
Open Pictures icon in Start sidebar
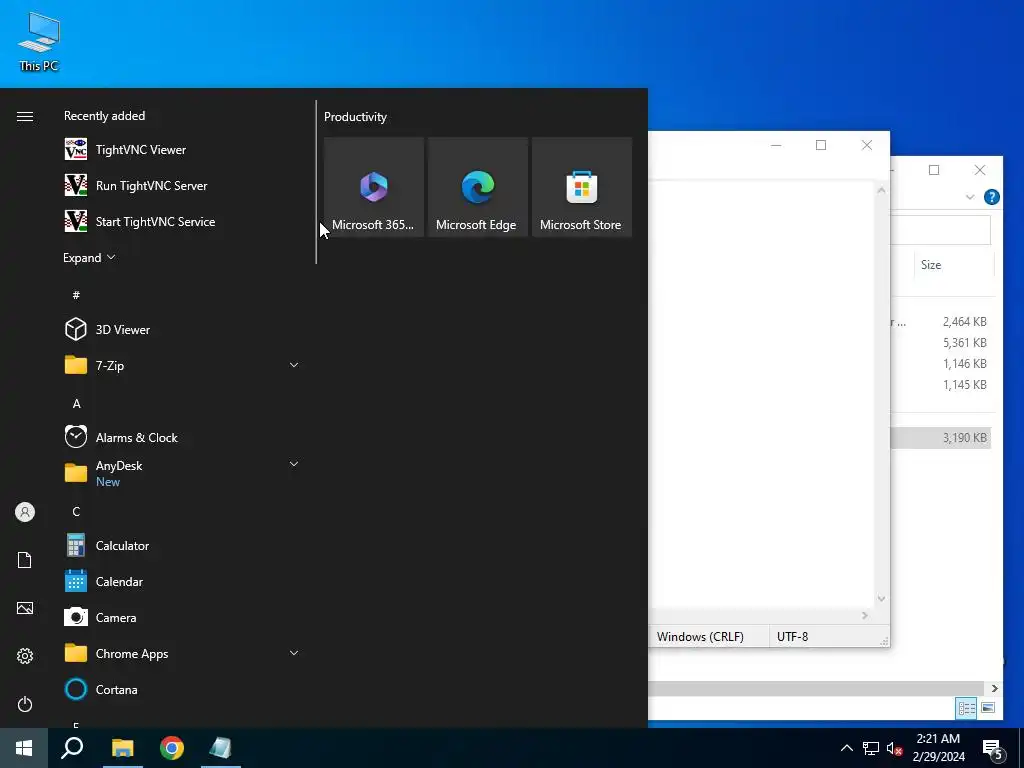tap(25, 609)
